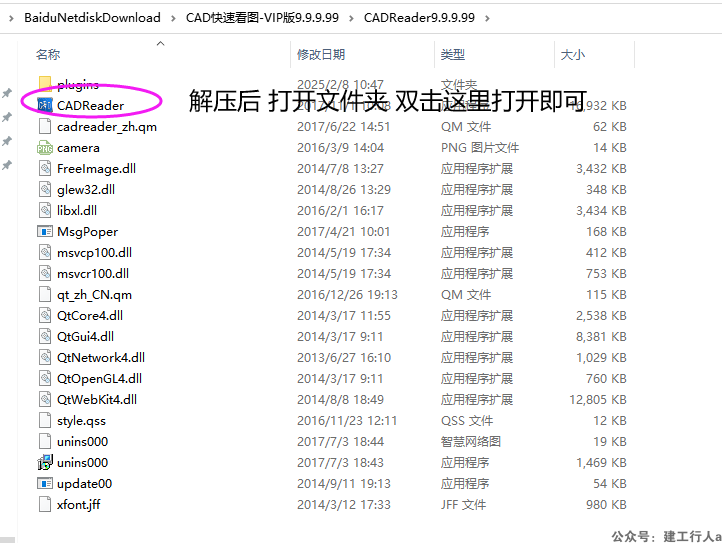This screenshot has width=722, height=543.
Task: Click the FreeImage.dll file icon
Action: [x=45, y=168]
